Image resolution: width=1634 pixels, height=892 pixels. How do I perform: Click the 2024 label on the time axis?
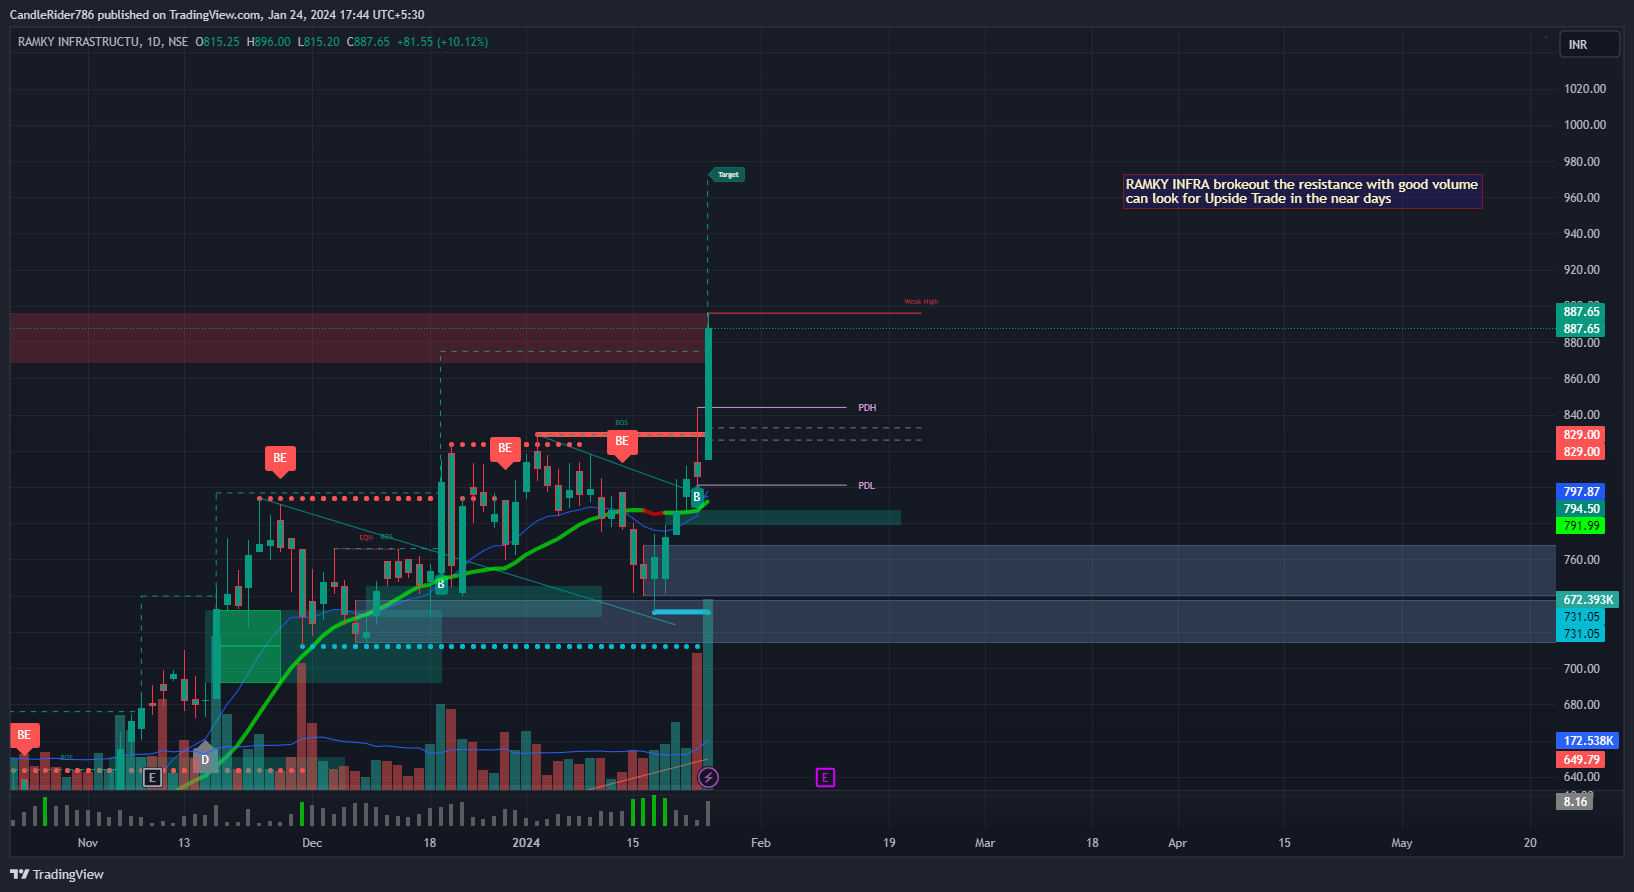pos(526,843)
